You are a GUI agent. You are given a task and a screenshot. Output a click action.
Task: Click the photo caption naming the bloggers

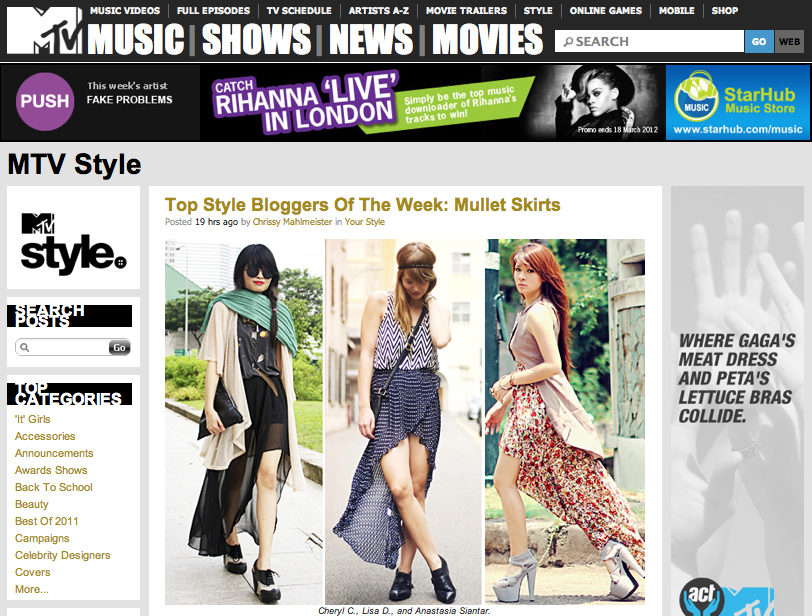(x=404, y=611)
